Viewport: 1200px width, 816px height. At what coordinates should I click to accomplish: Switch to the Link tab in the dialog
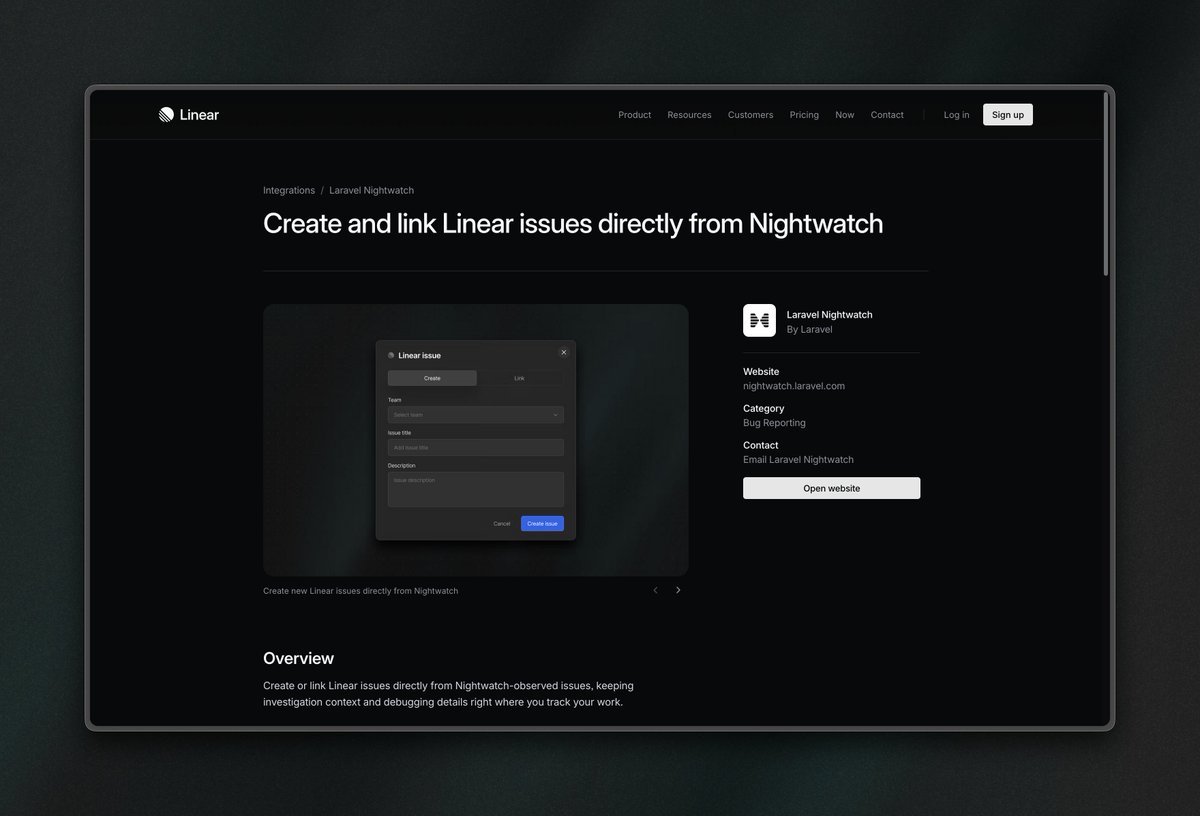pyautogui.click(x=519, y=377)
